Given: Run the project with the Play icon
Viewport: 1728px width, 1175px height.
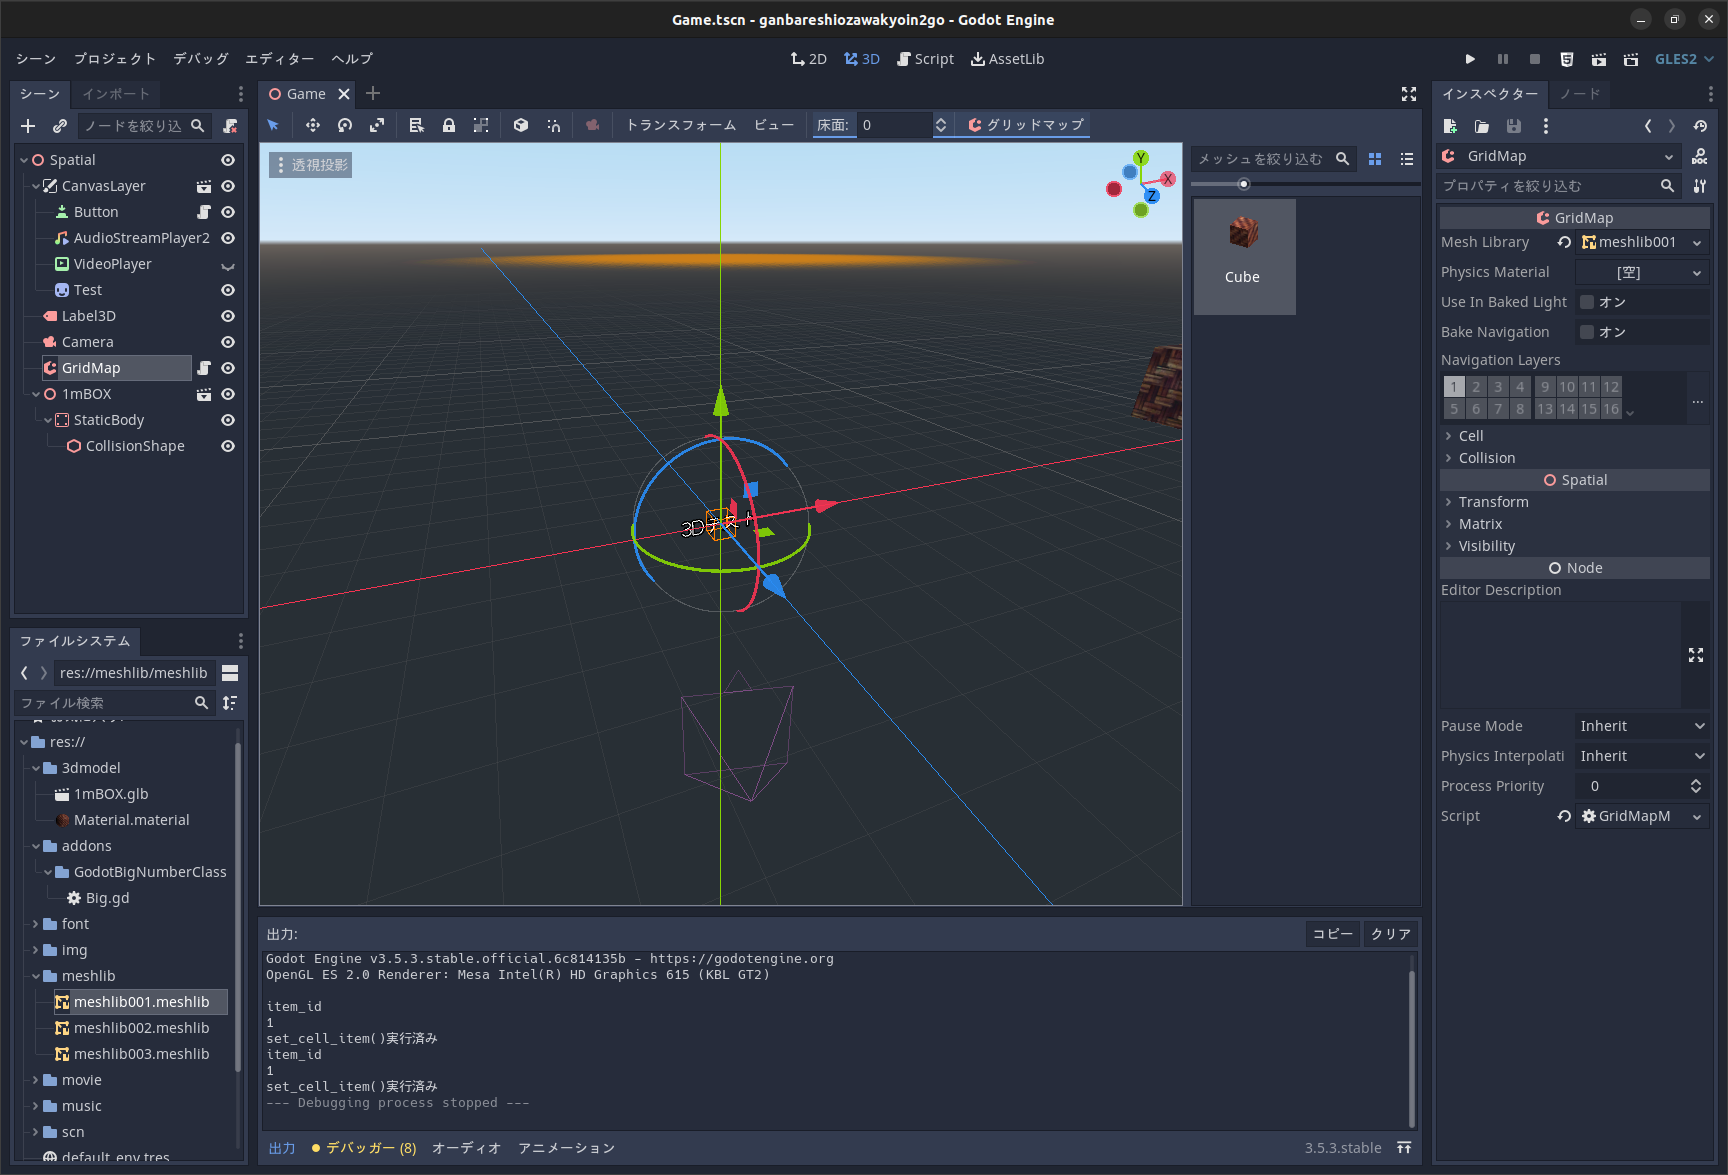Looking at the screenshot, I should [1470, 58].
